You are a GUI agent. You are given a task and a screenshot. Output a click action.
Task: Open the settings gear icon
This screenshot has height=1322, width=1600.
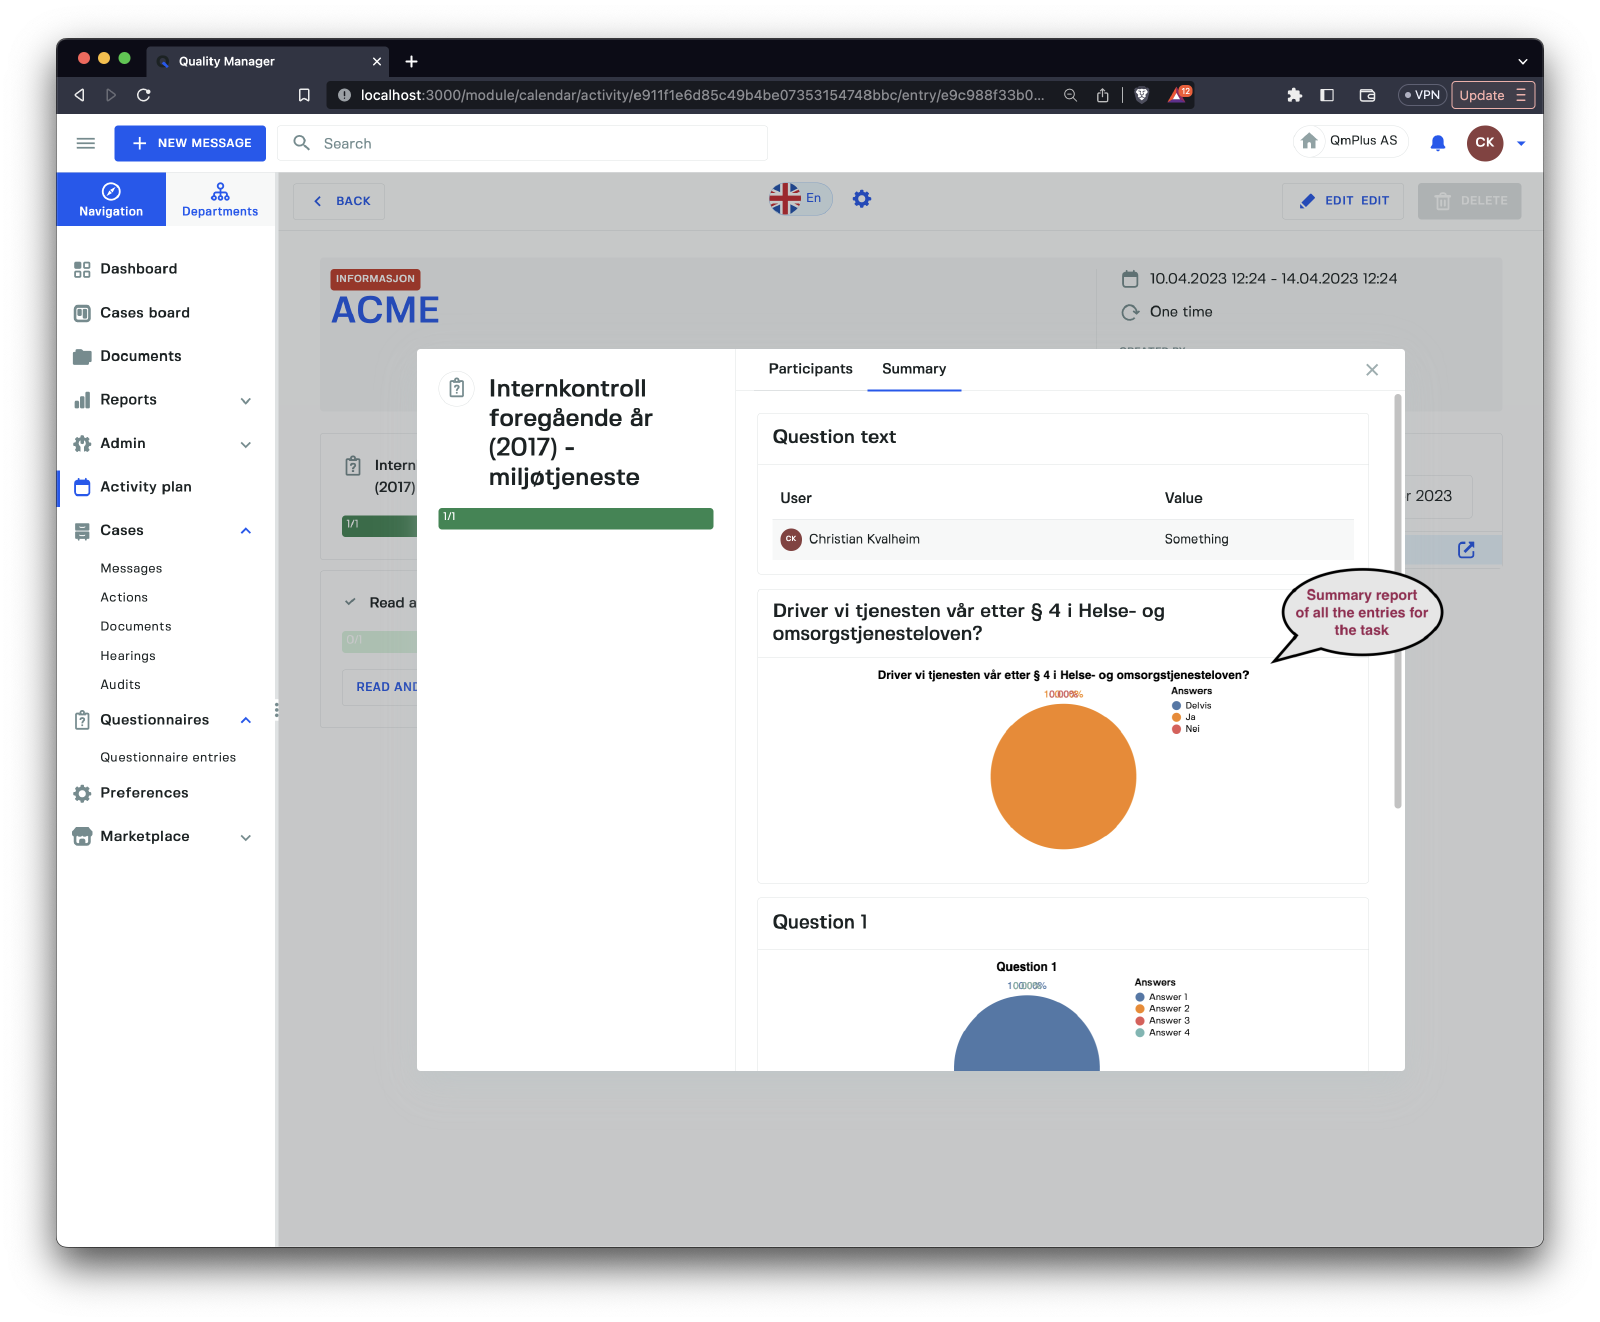pos(861,199)
